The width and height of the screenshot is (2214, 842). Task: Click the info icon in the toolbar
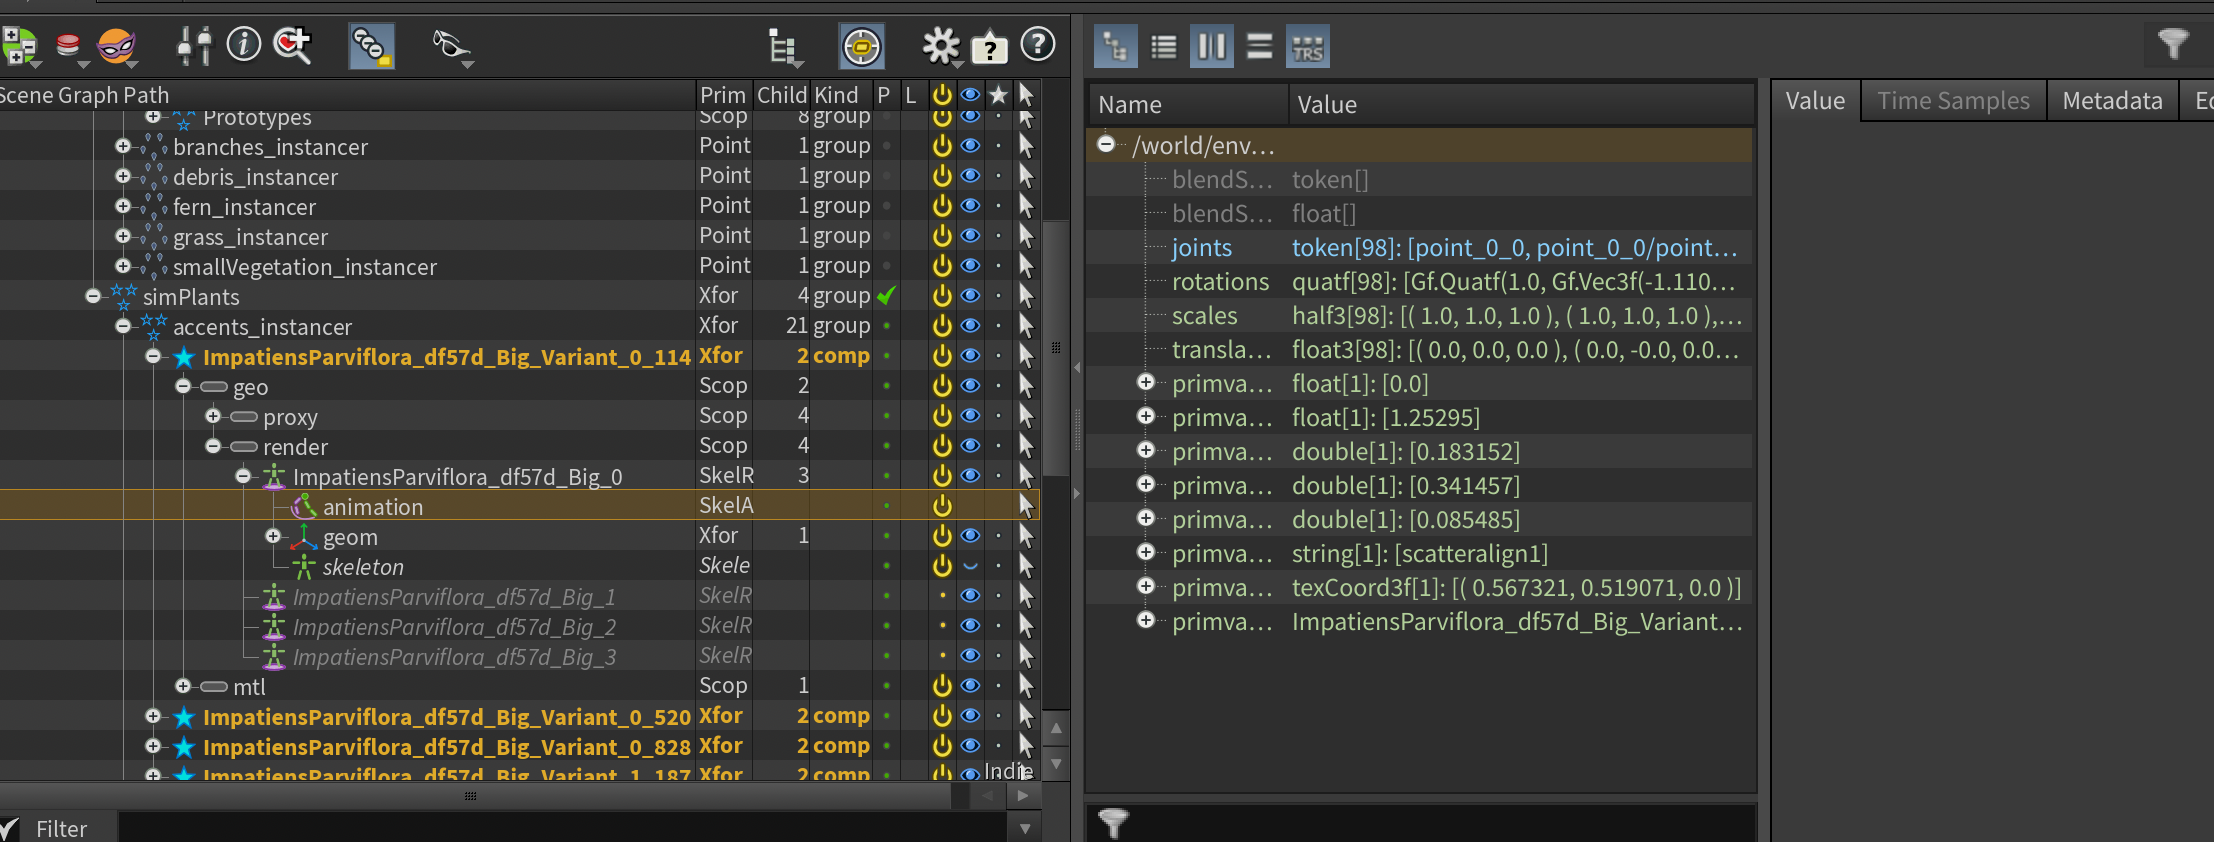pyautogui.click(x=243, y=44)
